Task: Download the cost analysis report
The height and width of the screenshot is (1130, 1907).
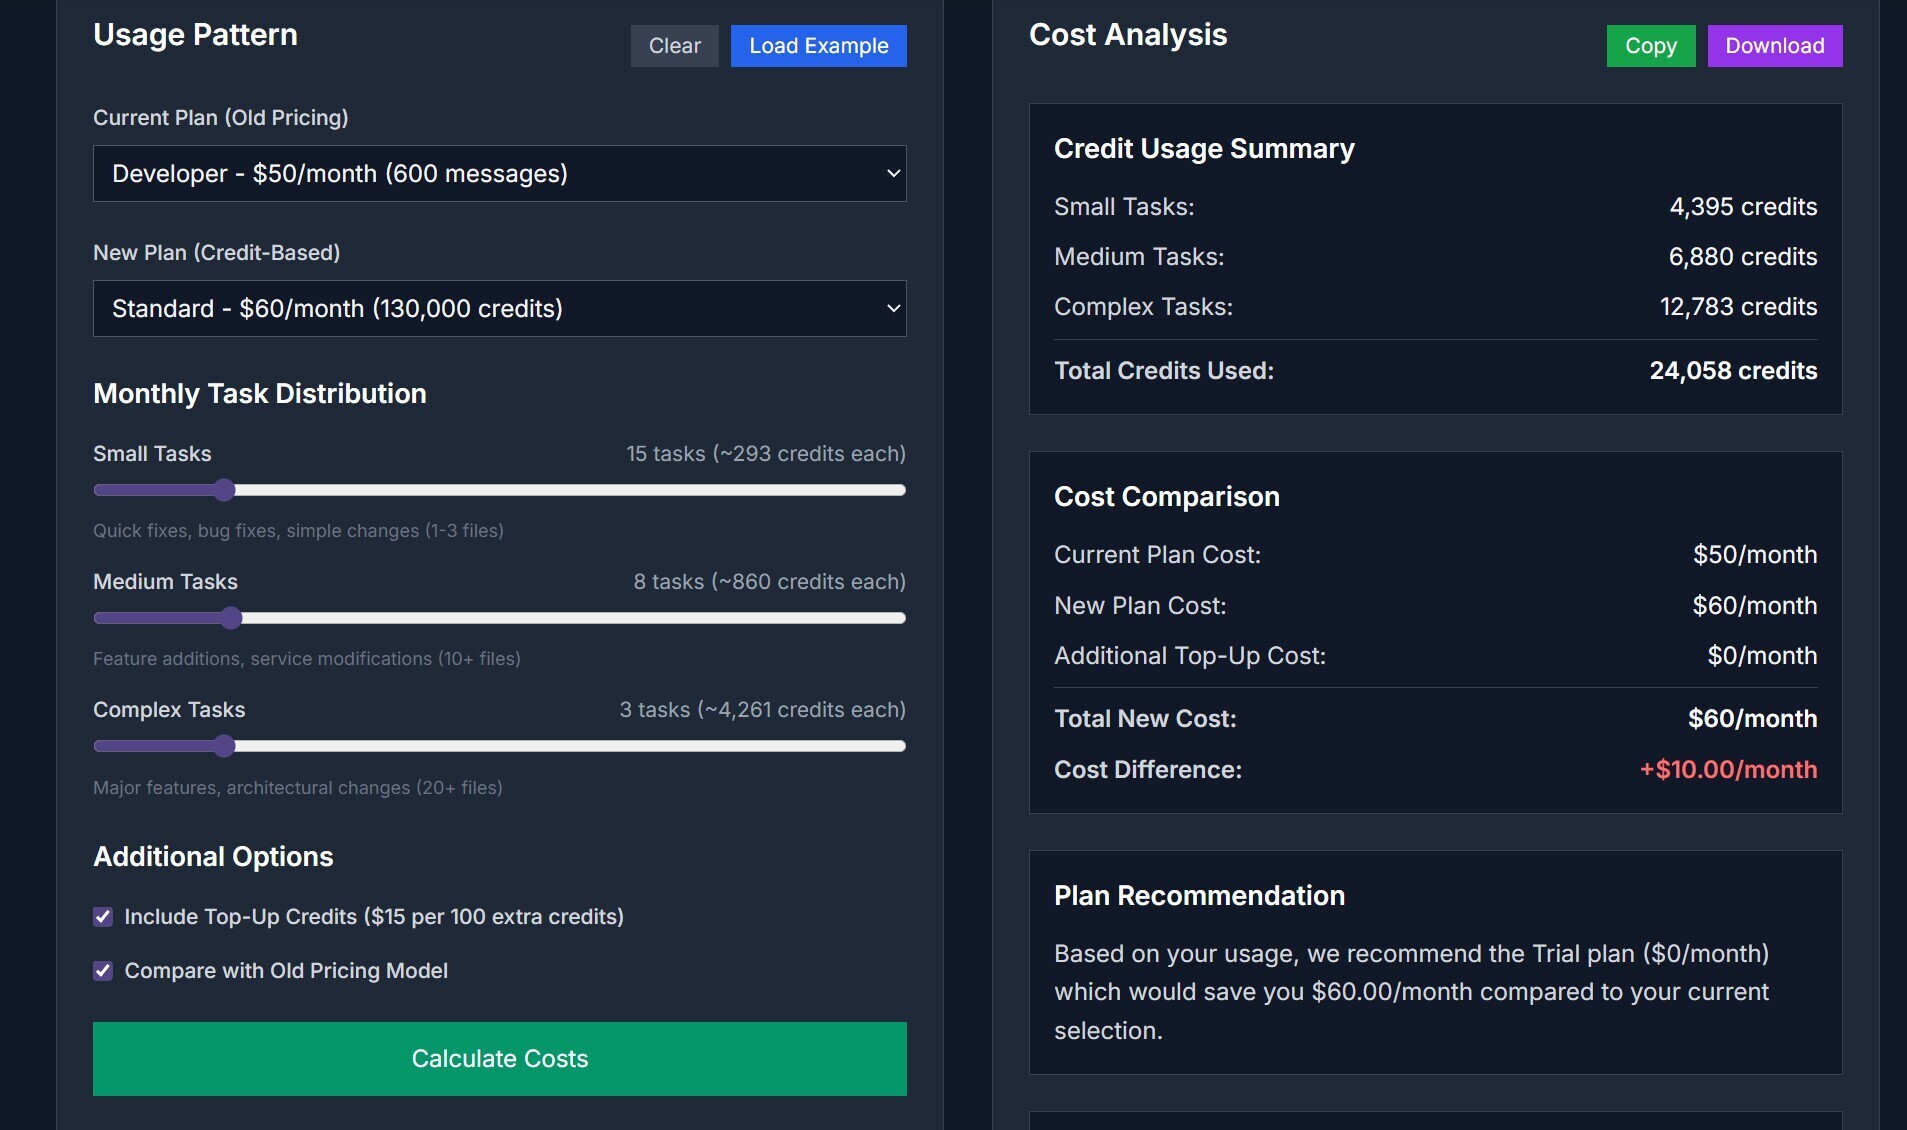Action: click(x=1774, y=46)
